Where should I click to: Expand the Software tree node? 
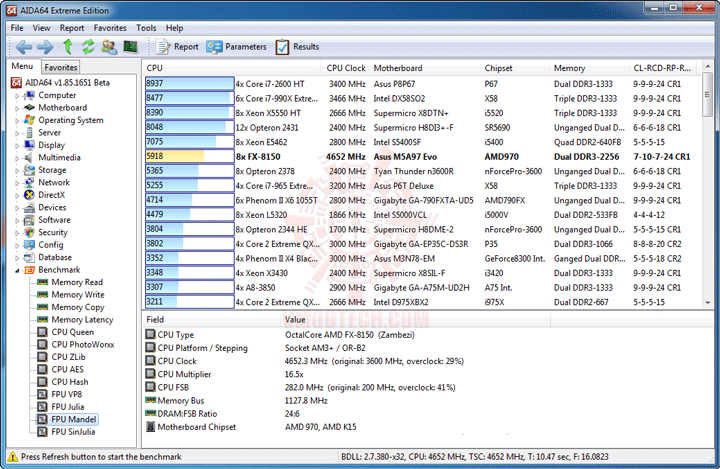tap(17, 220)
